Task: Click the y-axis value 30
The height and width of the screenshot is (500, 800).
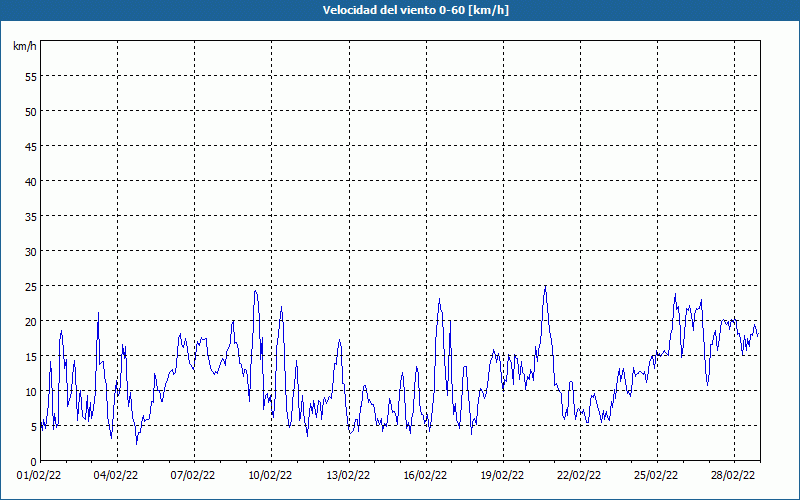Action: coord(31,252)
